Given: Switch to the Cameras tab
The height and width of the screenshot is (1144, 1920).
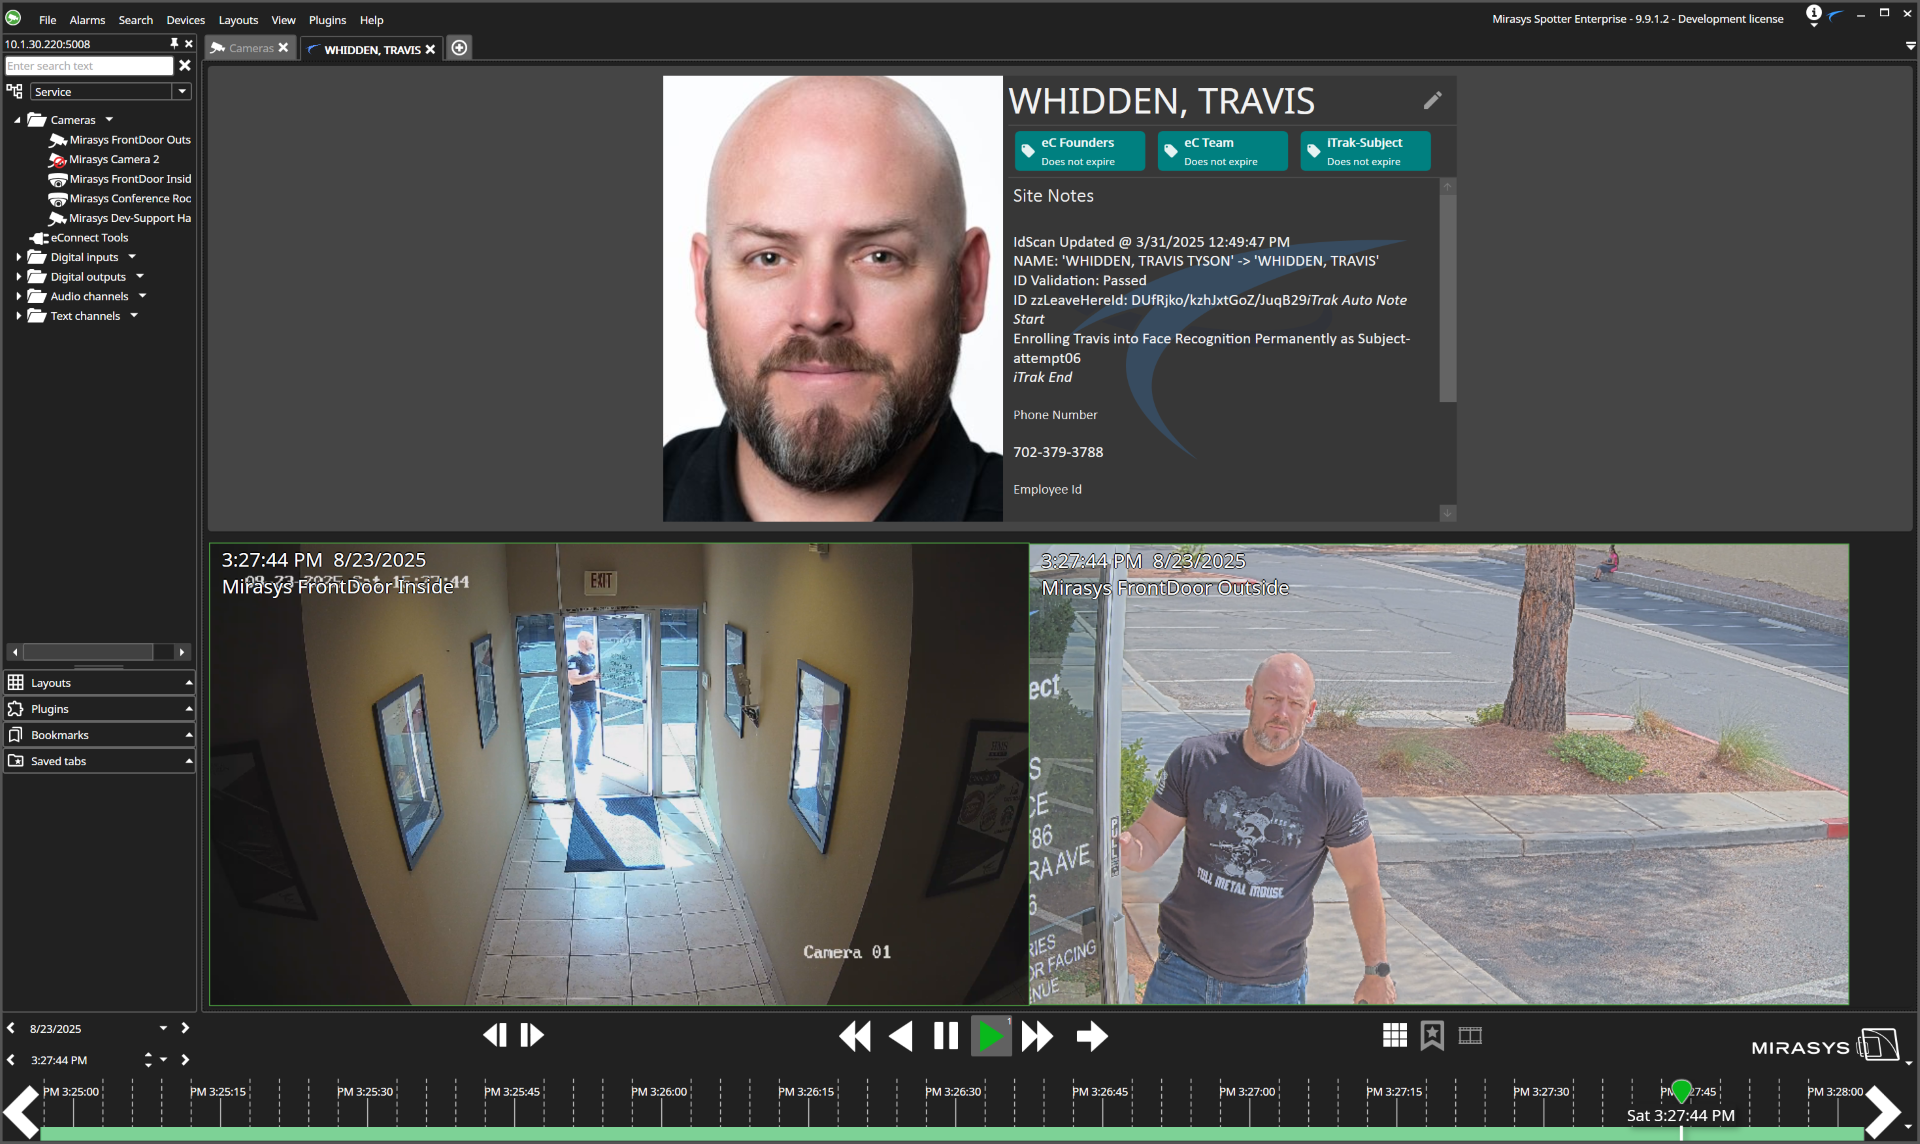Looking at the screenshot, I should tap(250, 48).
